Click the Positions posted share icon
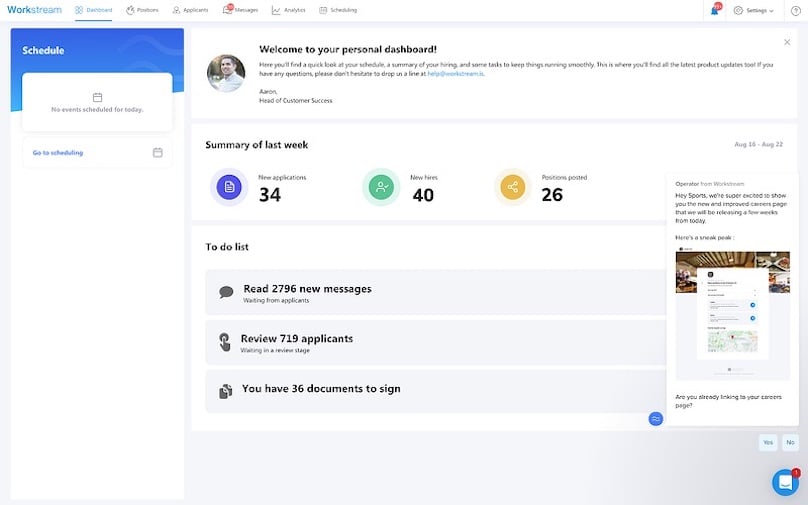The width and height of the screenshot is (808, 505). coord(513,187)
